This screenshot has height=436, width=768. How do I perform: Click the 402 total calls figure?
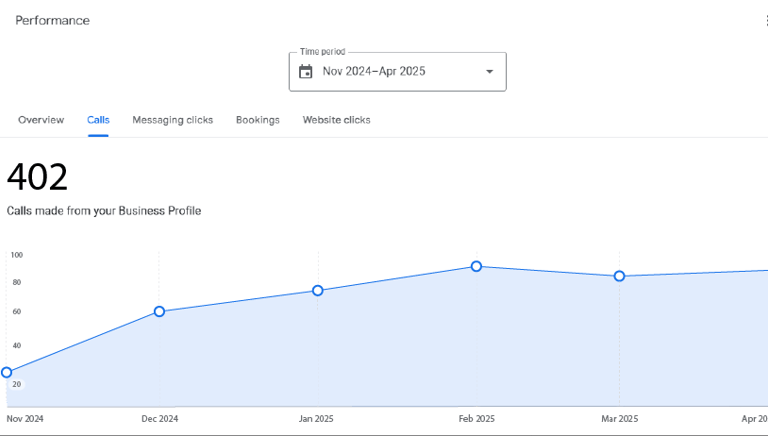(x=38, y=178)
